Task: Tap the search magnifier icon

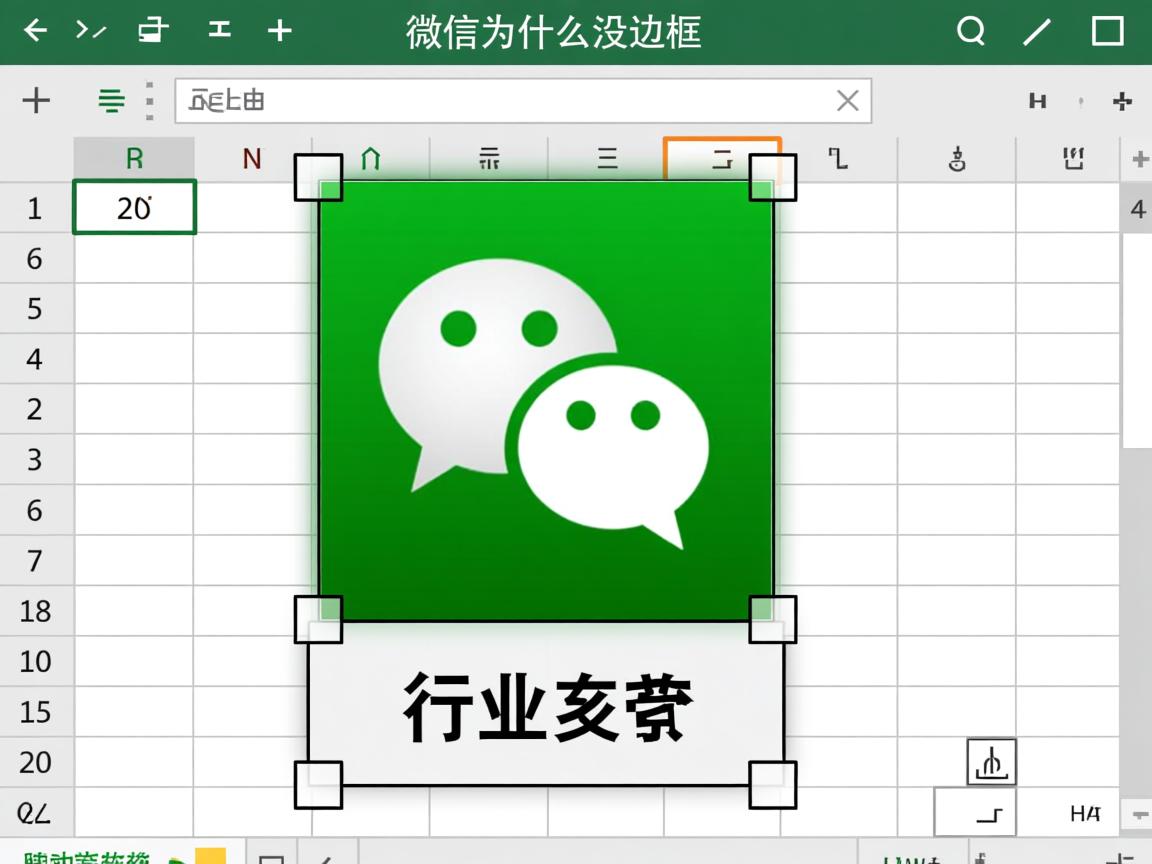Action: (971, 31)
